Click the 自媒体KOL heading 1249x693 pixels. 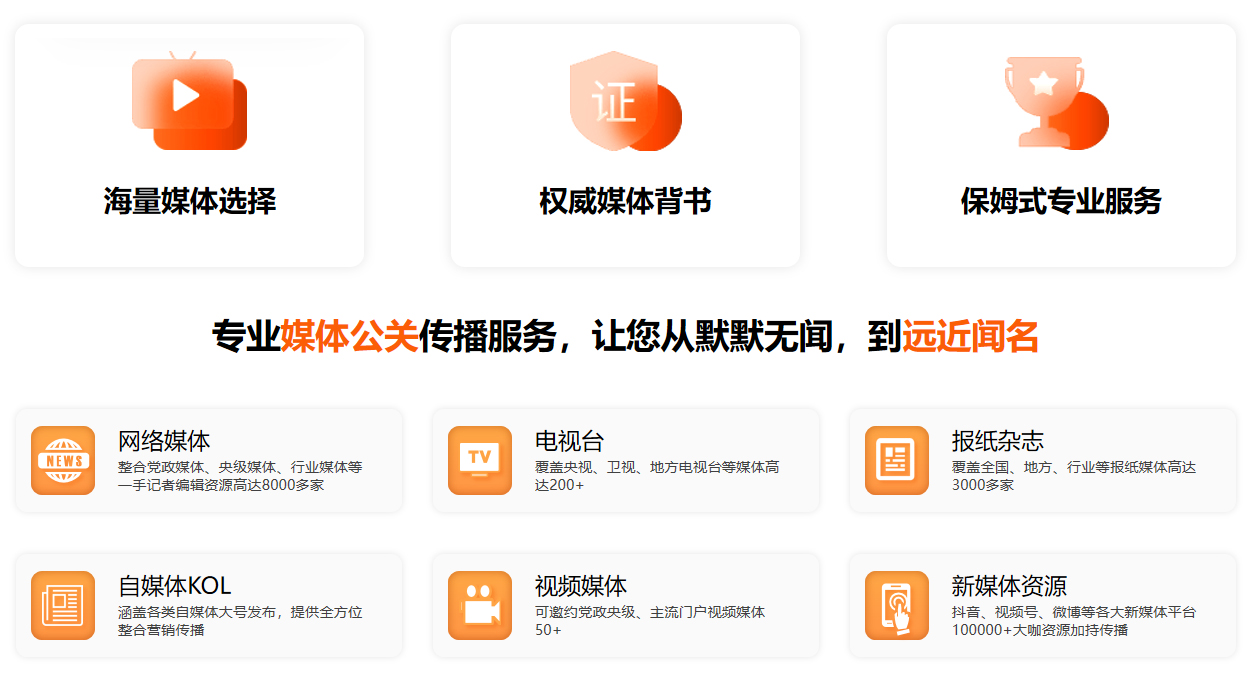coord(175,586)
